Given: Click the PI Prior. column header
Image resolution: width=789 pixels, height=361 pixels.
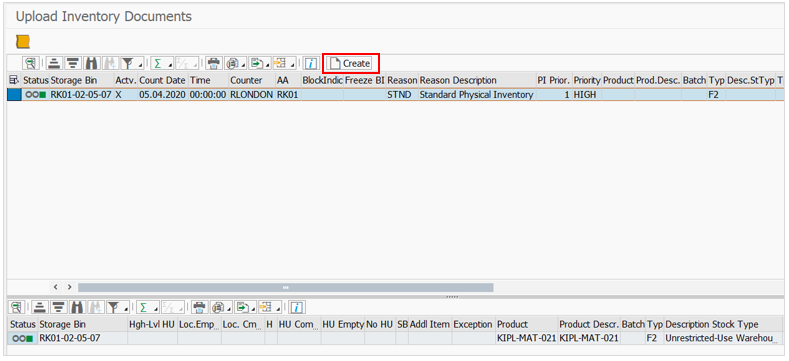Looking at the screenshot, I should point(554,80).
